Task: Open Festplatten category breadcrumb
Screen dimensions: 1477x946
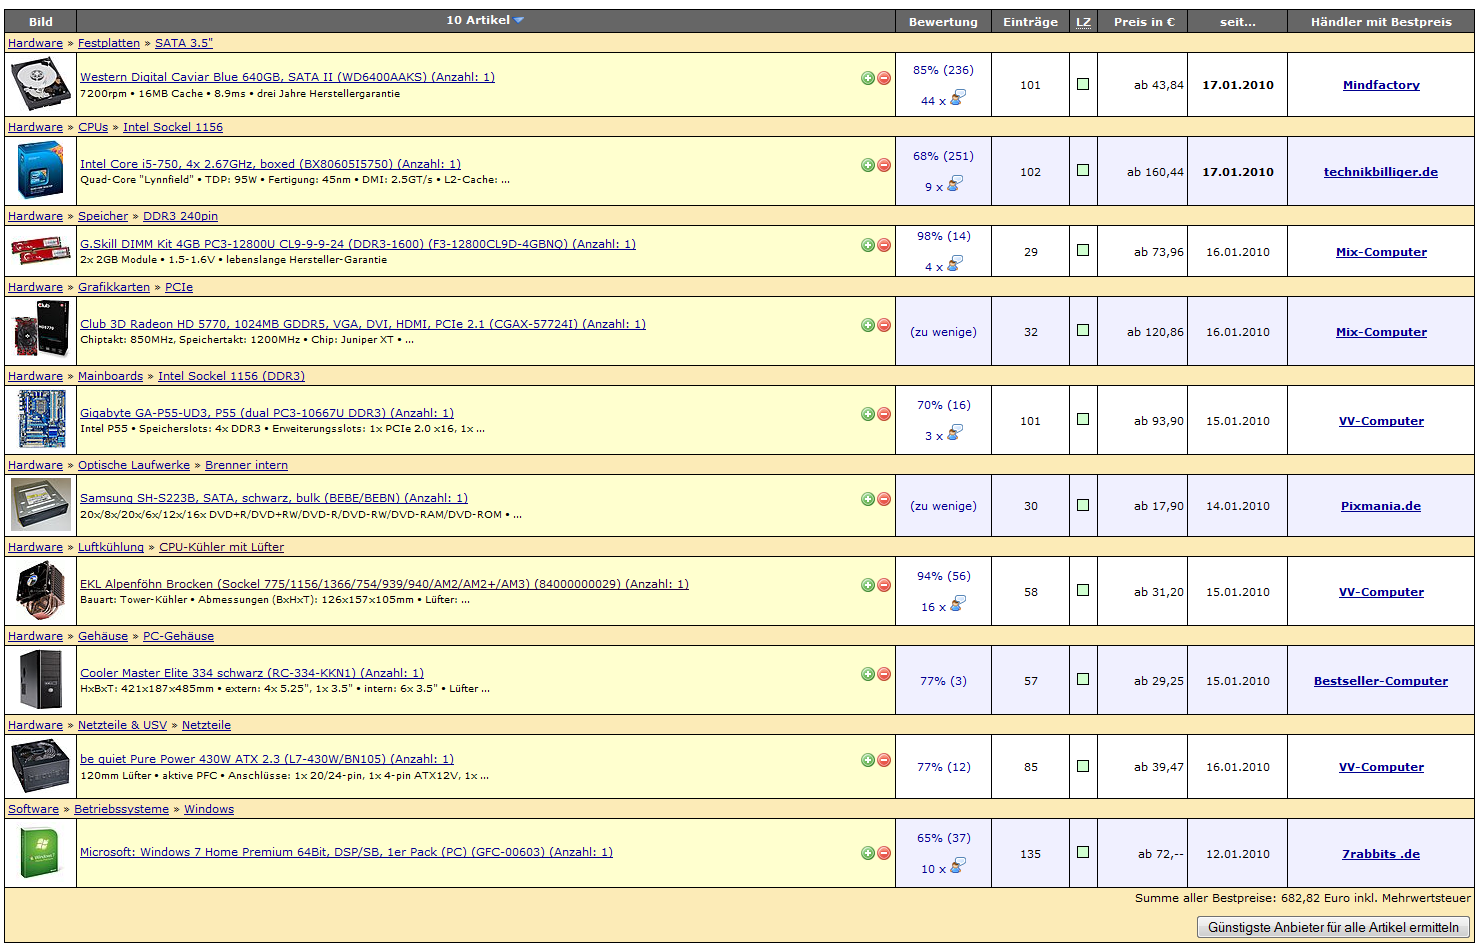Action: click(x=109, y=43)
